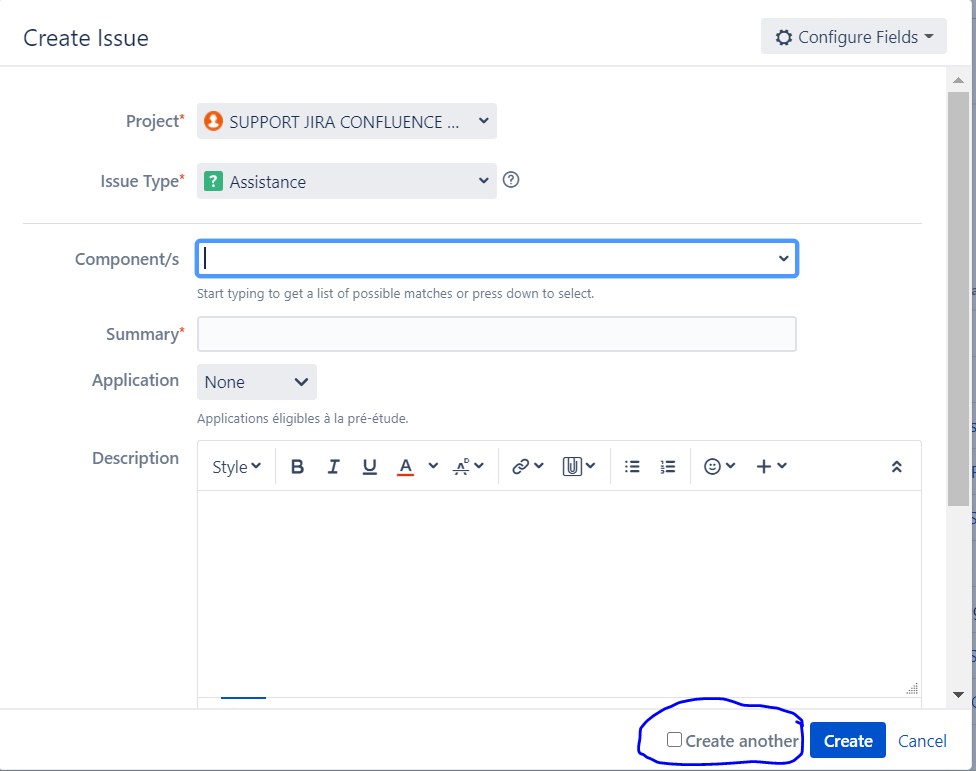Insert a numbered list
This screenshot has width=976, height=771.
coord(668,466)
